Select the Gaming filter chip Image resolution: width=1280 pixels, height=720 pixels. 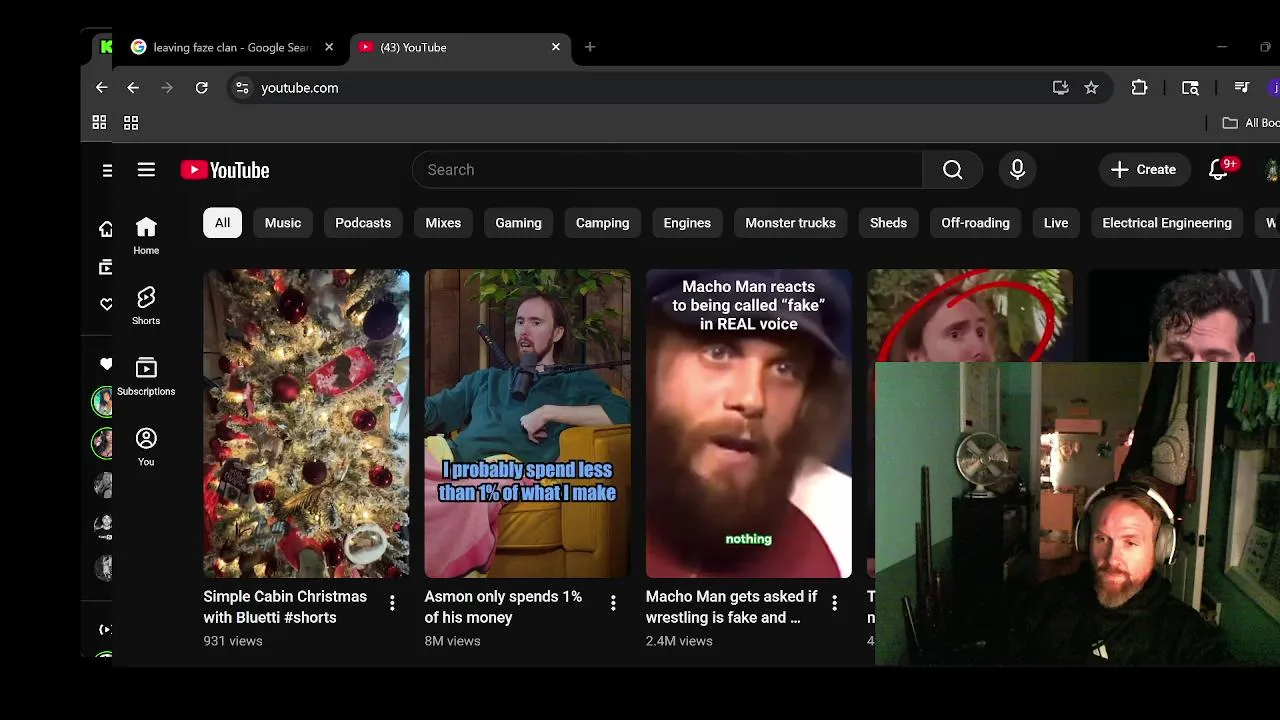(518, 223)
